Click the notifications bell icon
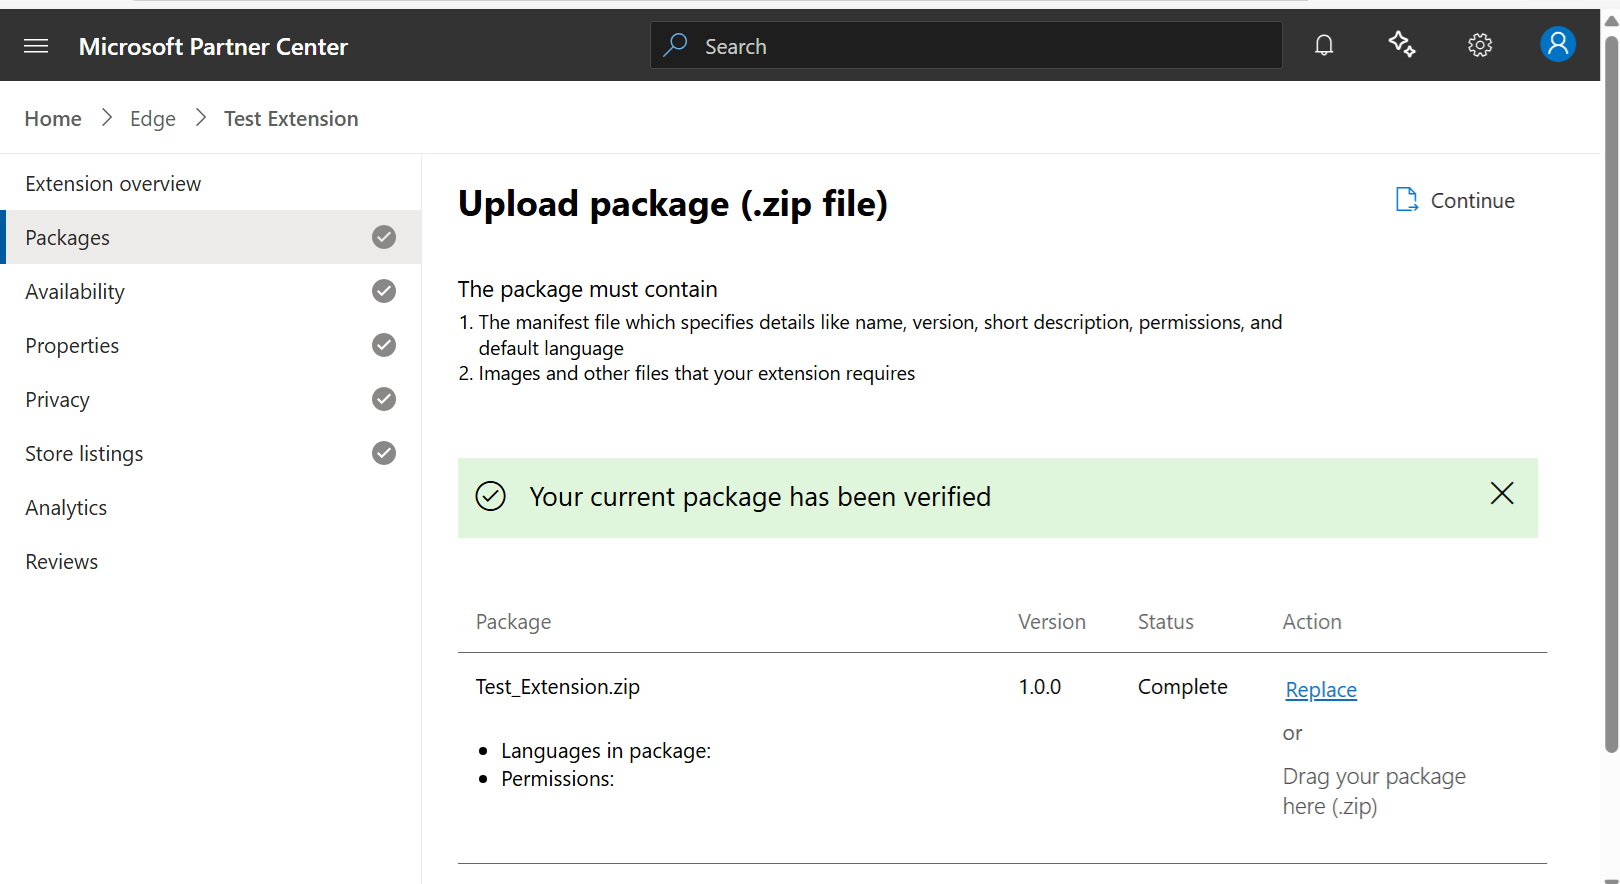This screenshot has height=884, width=1620. [x=1324, y=45]
